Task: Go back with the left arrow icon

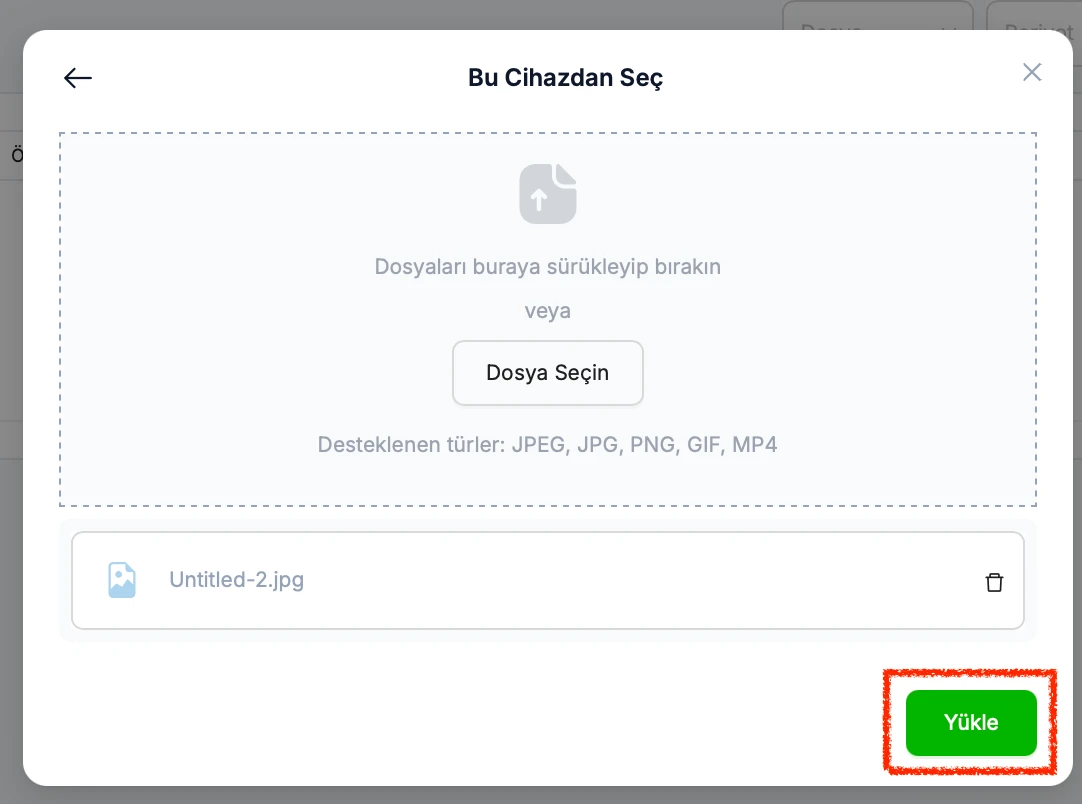Action: (x=77, y=78)
